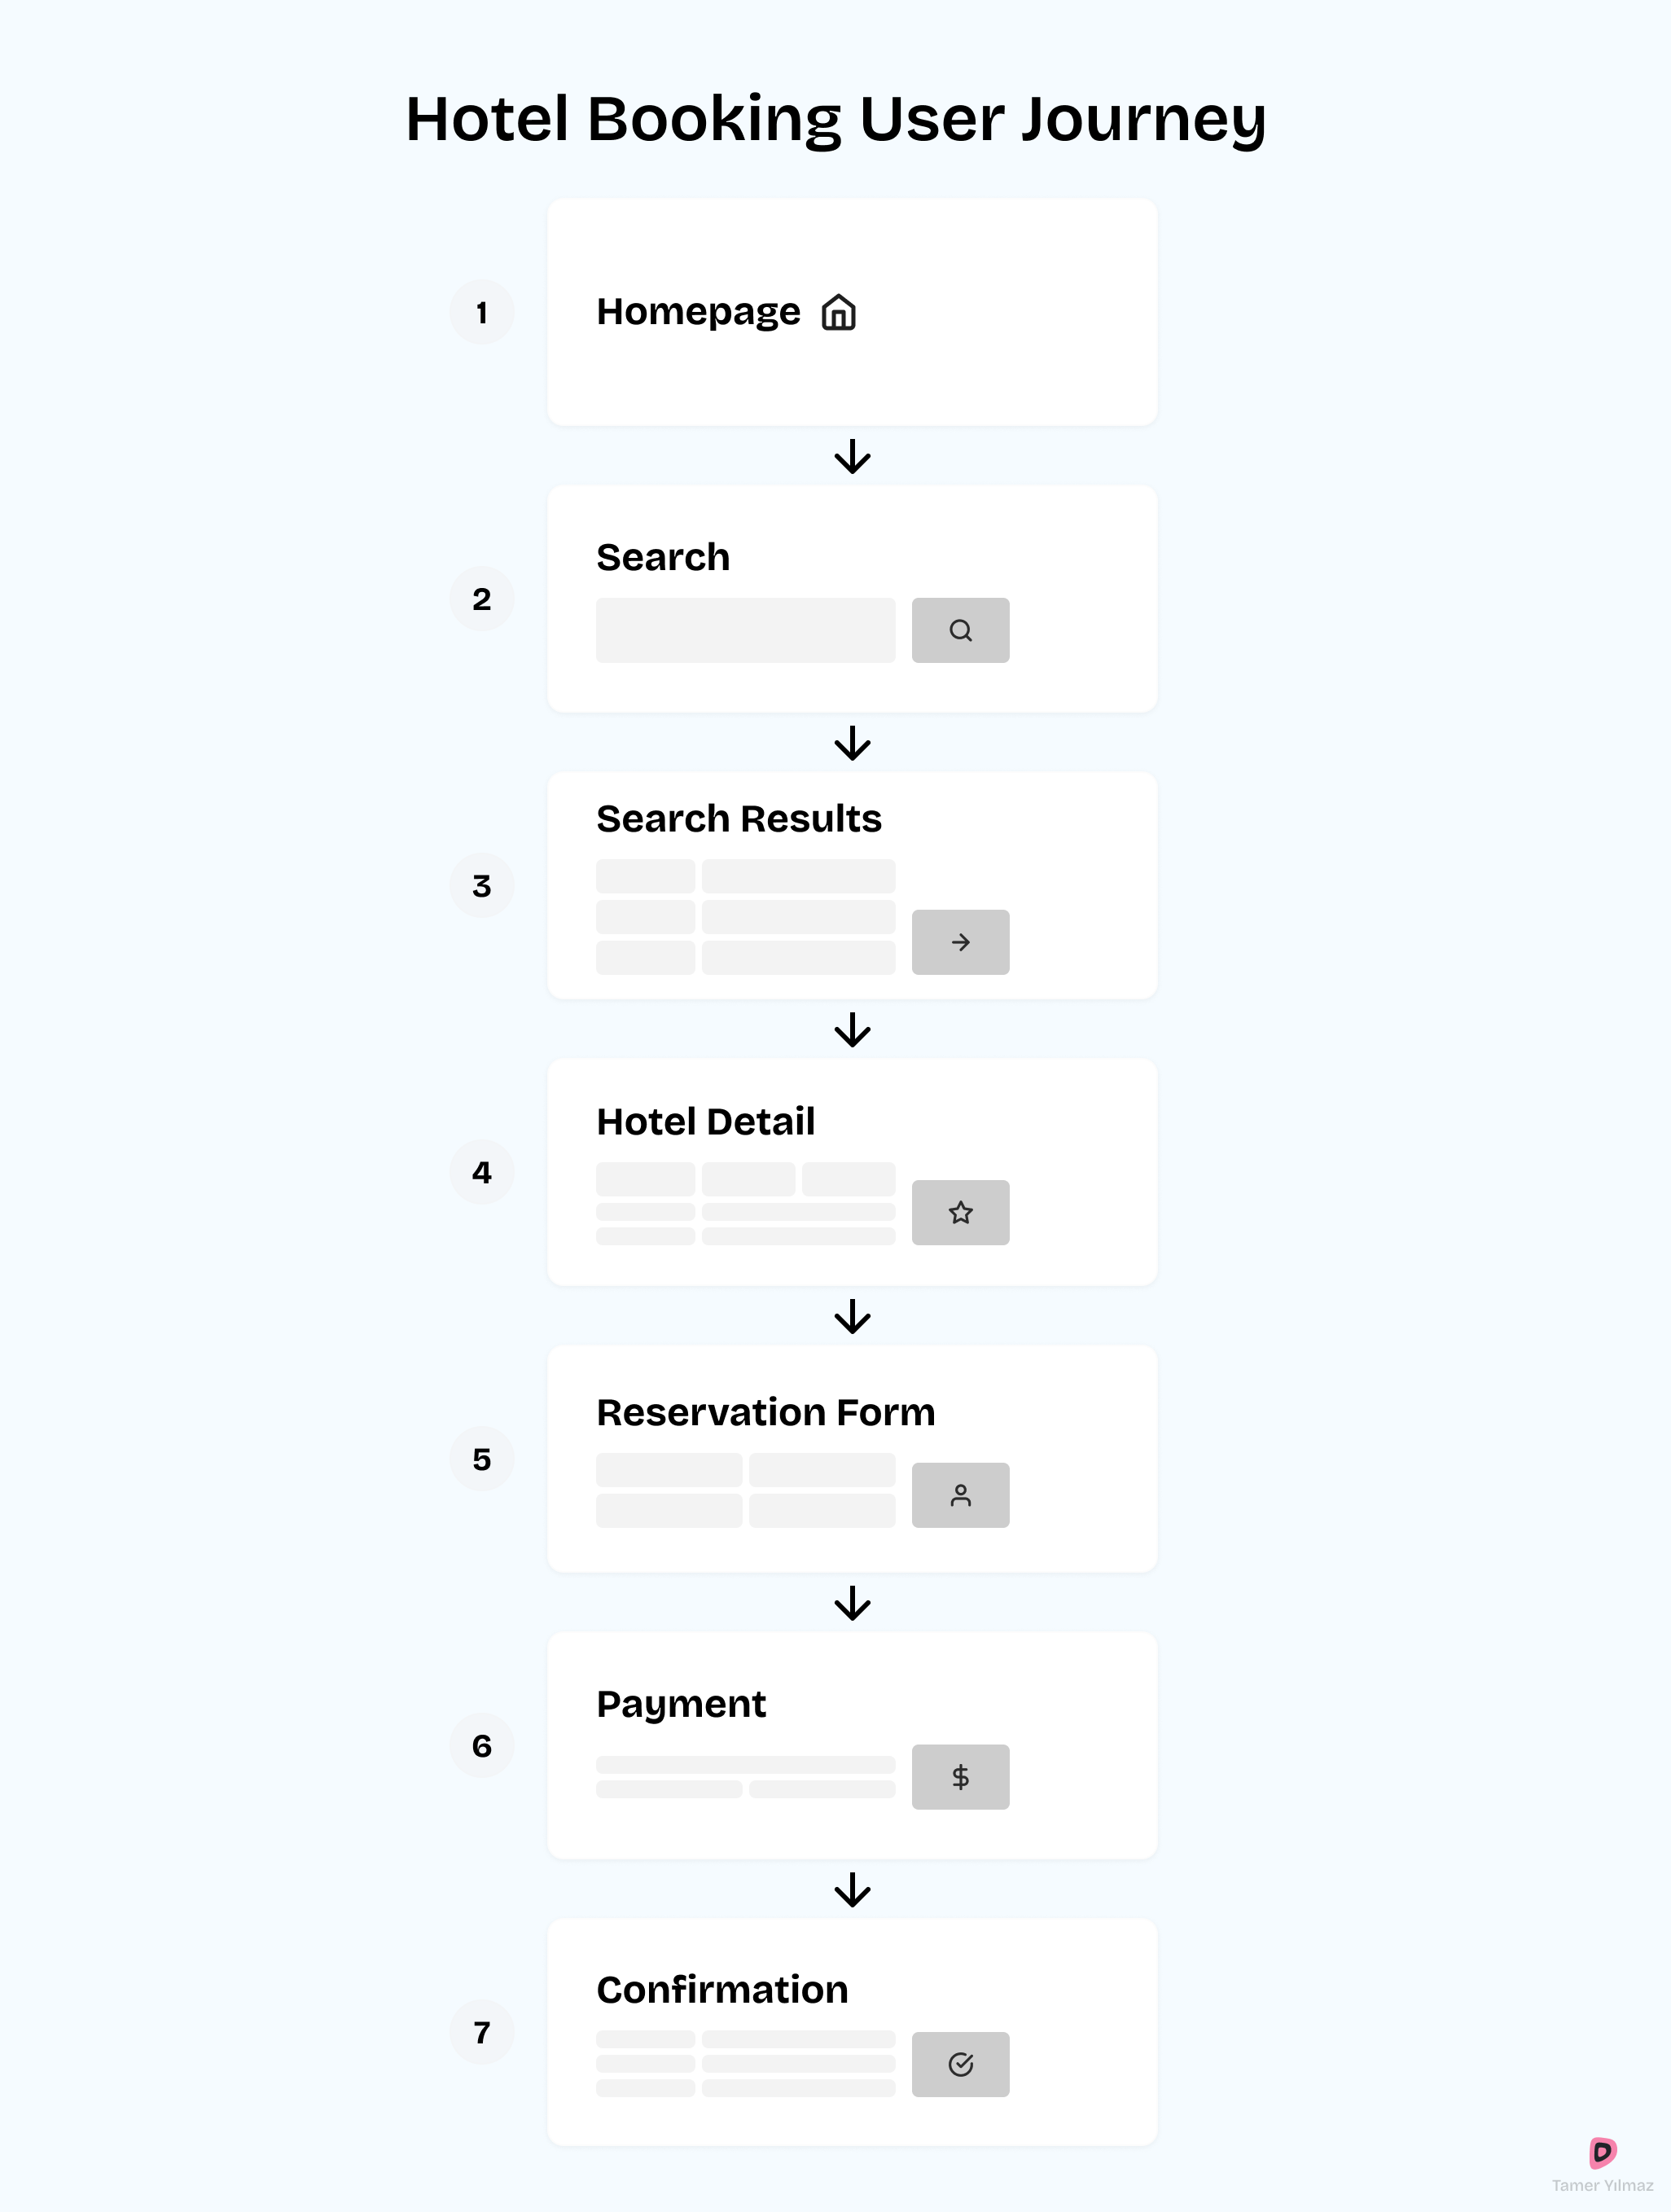The width and height of the screenshot is (1671, 2212).
Task: Click the magnifier search button
Action: (960, 630)
